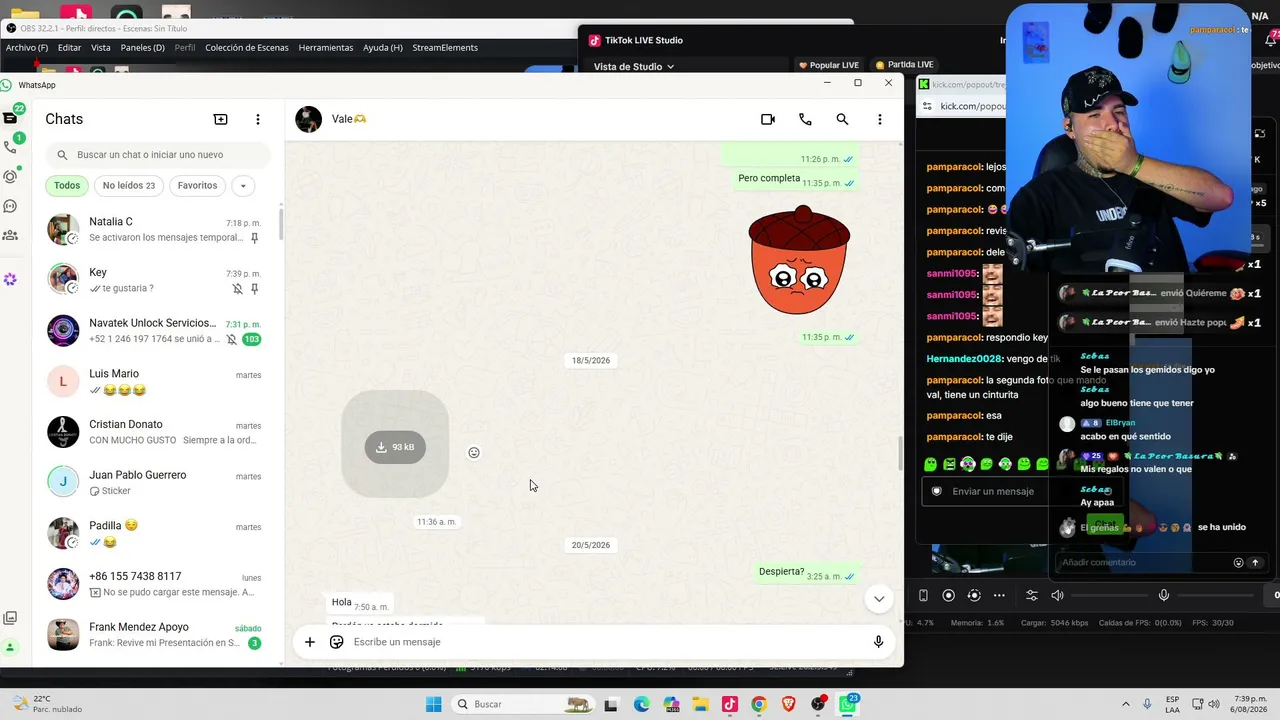Open the Cristian Donato chat
This screenshot has width=1280, height=720.
click(x=157, y=432)
